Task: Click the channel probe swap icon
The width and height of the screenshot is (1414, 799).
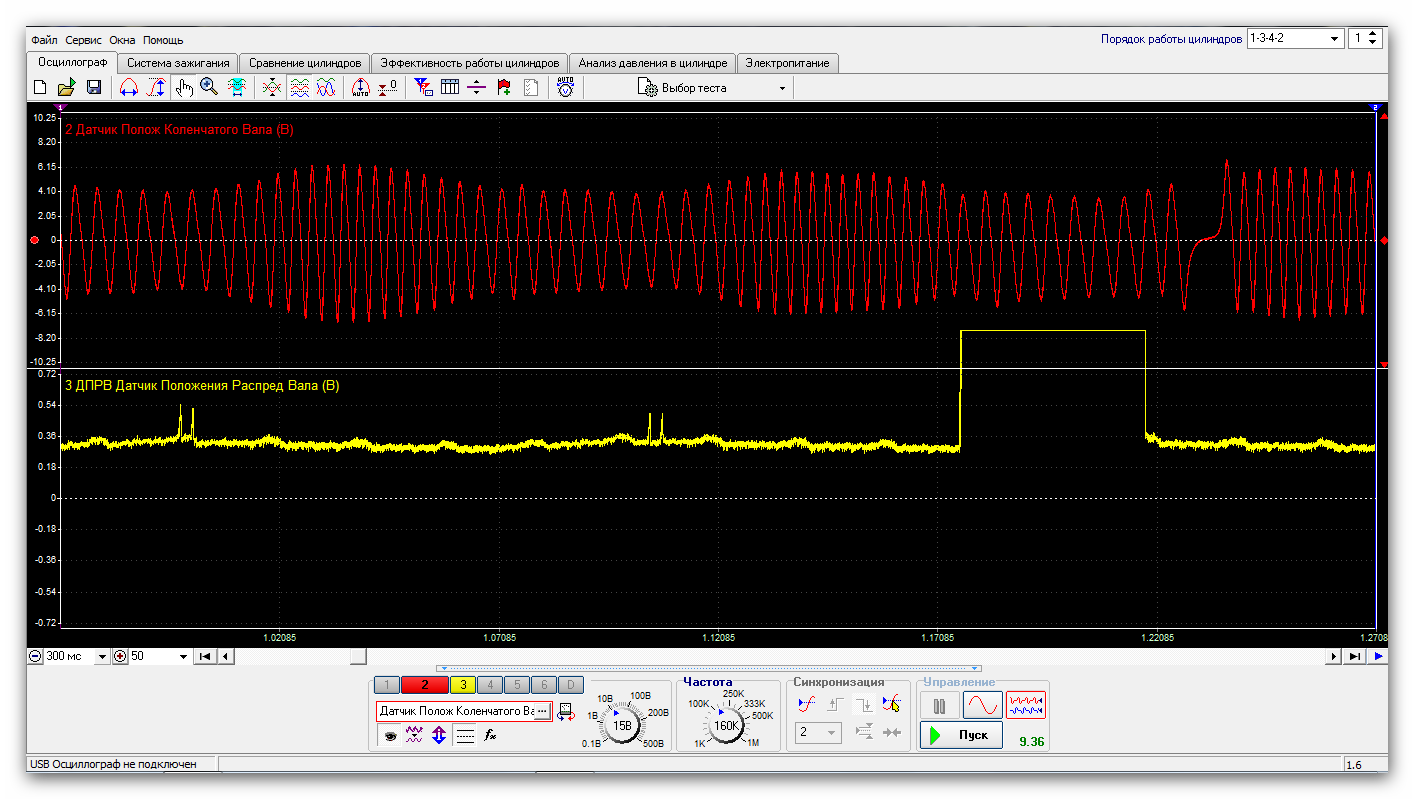Action: click(x=566, y=711)
